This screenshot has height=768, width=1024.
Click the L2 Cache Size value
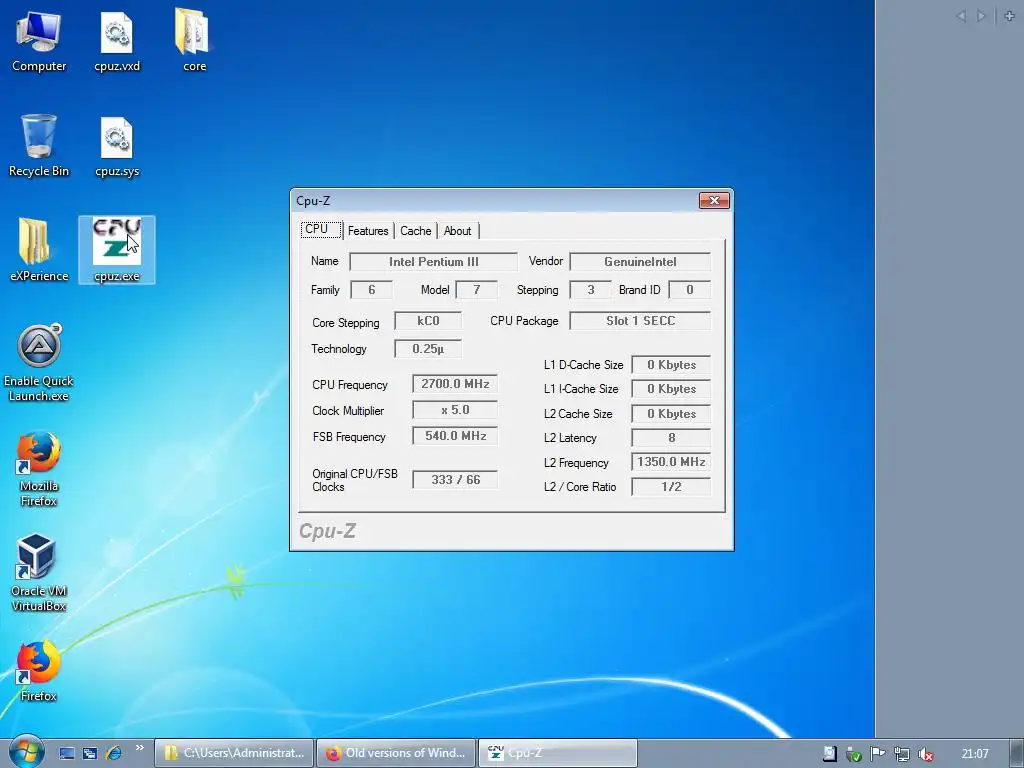671,414
